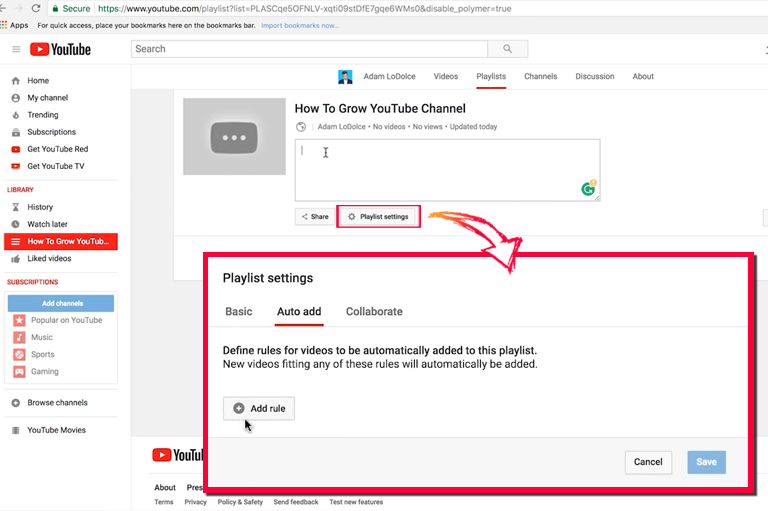The height and width of the screenshot is (511, 768).
Task: Open the Channels channel tab
Action: click(x=541, y=76)
